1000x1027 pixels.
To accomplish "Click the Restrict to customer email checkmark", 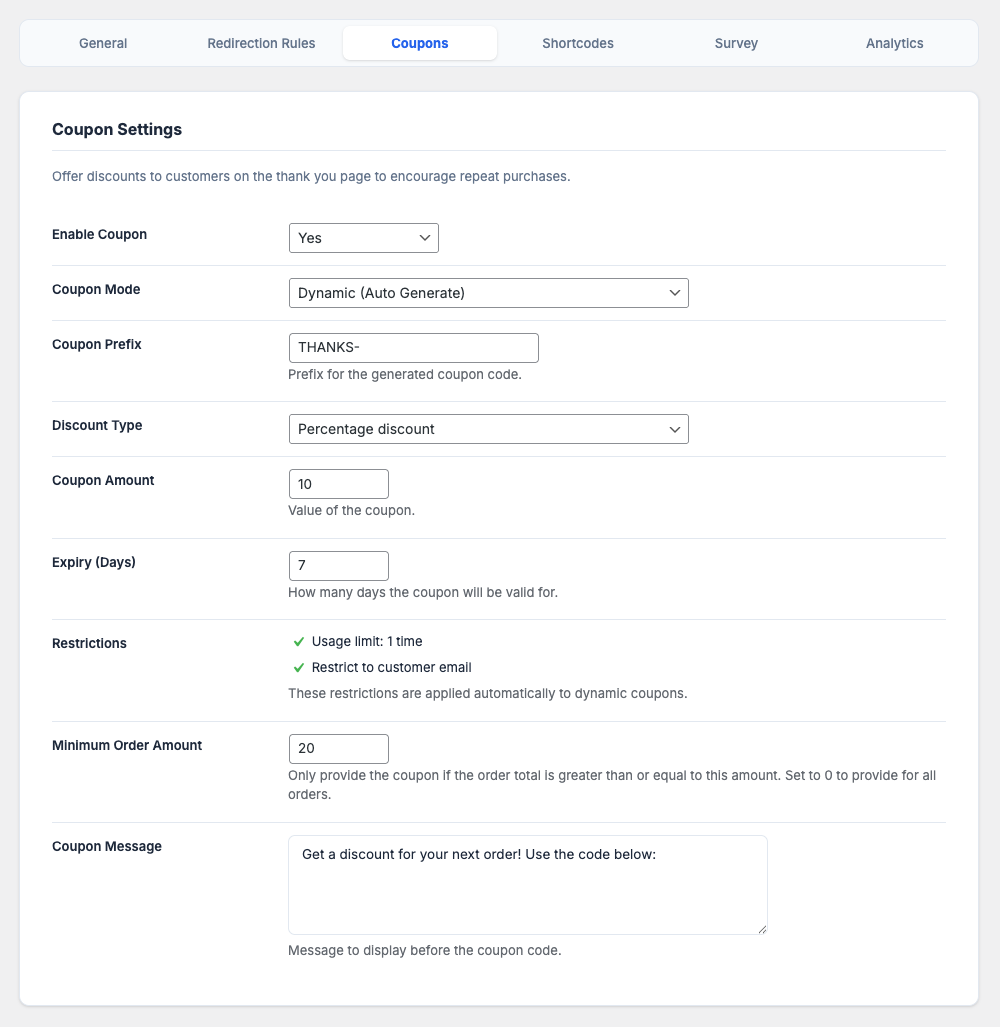I will point(298,668).
